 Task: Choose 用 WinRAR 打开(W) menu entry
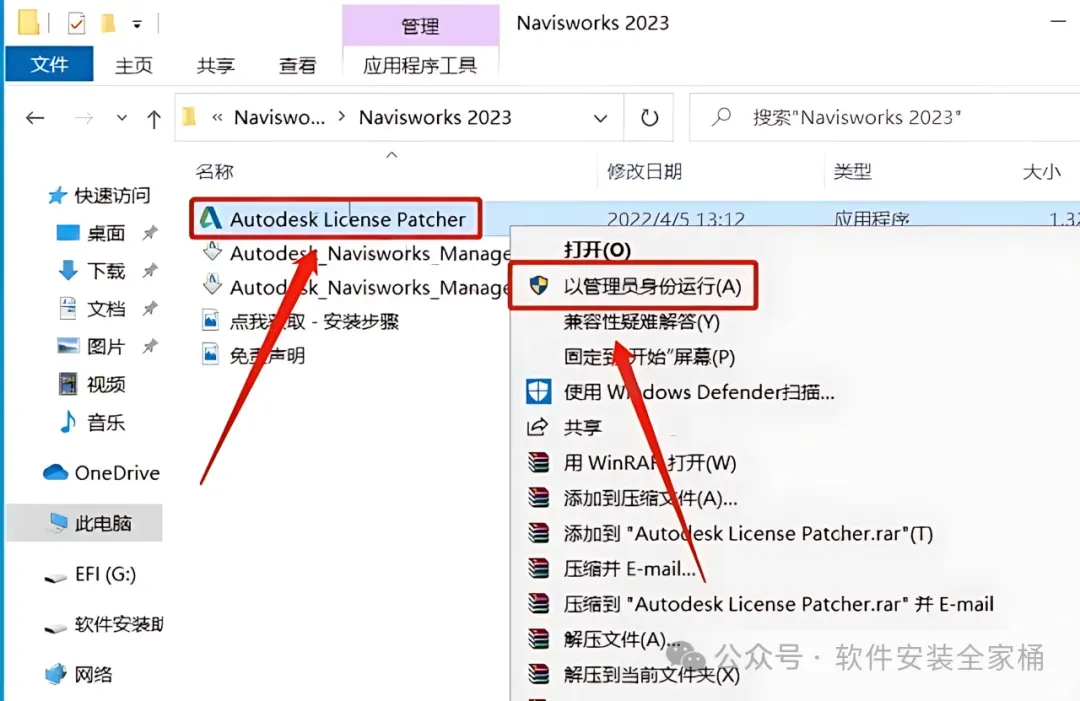point(650,463)
